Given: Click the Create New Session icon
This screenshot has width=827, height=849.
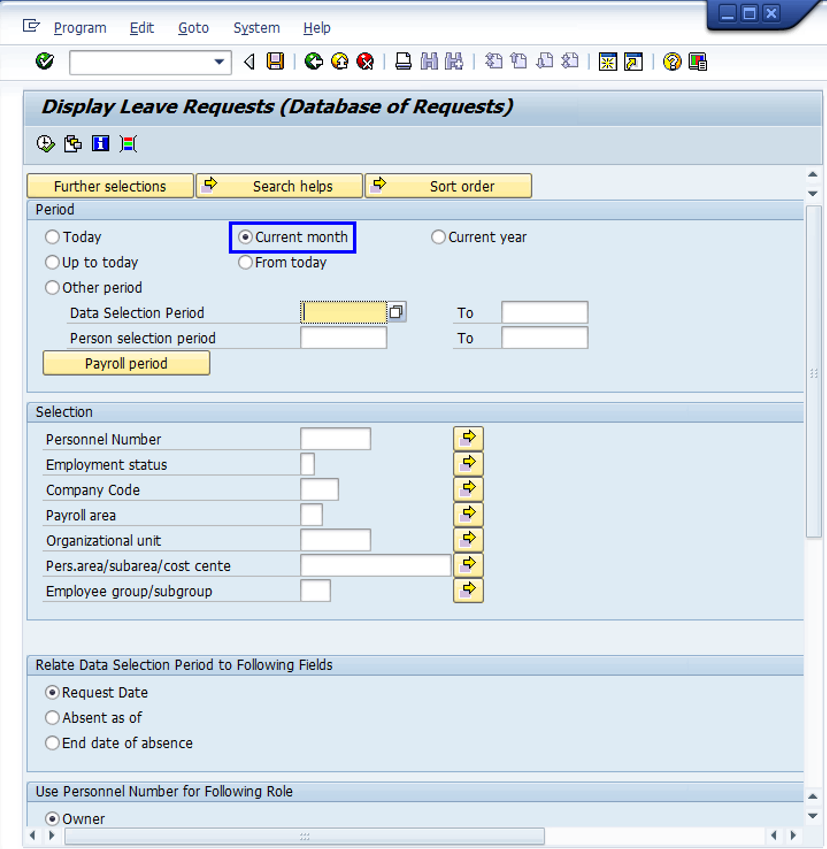Looking at the screenshot, I should pos(608,62).
